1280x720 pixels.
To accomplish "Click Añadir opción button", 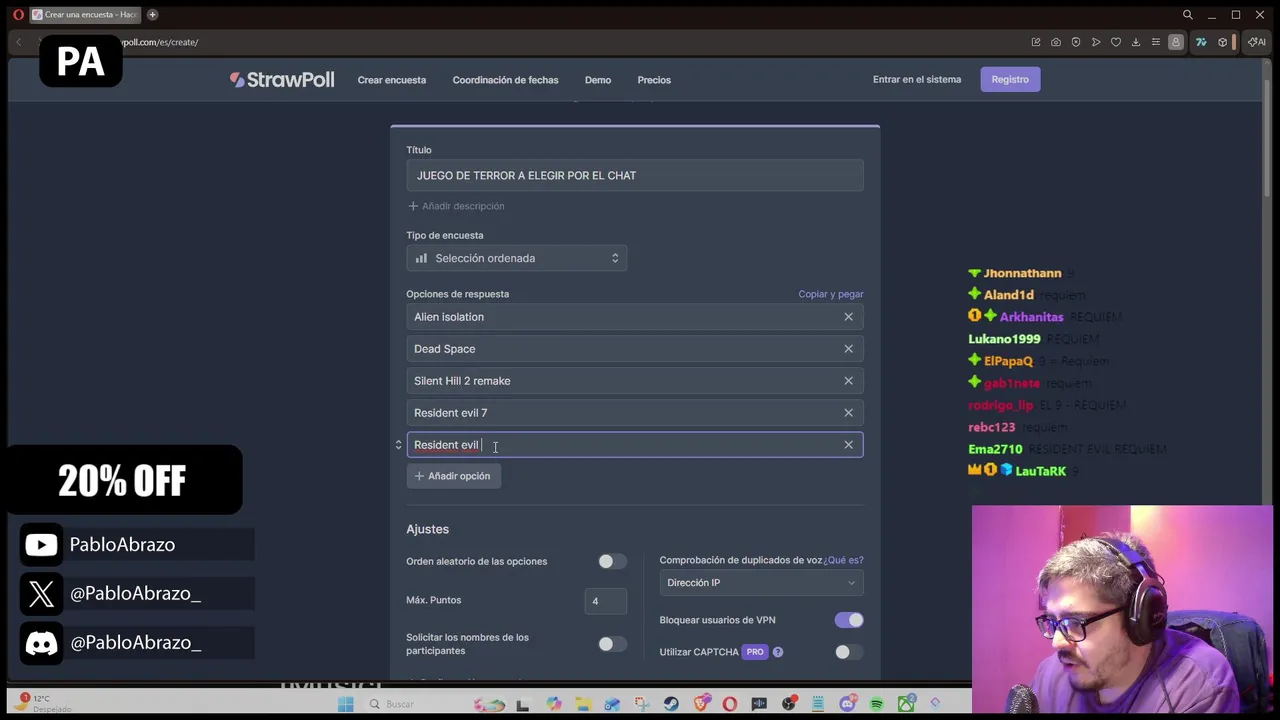I will (x=453, y=477).
